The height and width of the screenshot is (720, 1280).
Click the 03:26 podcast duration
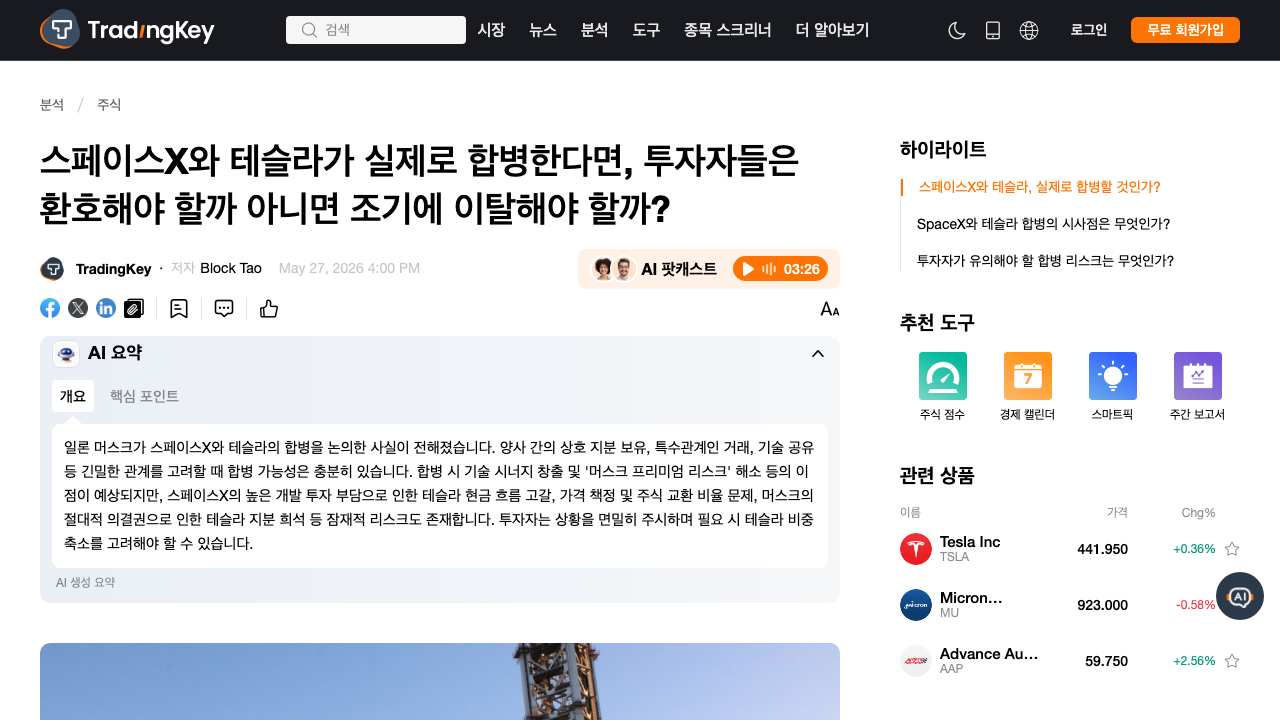pos(802,269)
